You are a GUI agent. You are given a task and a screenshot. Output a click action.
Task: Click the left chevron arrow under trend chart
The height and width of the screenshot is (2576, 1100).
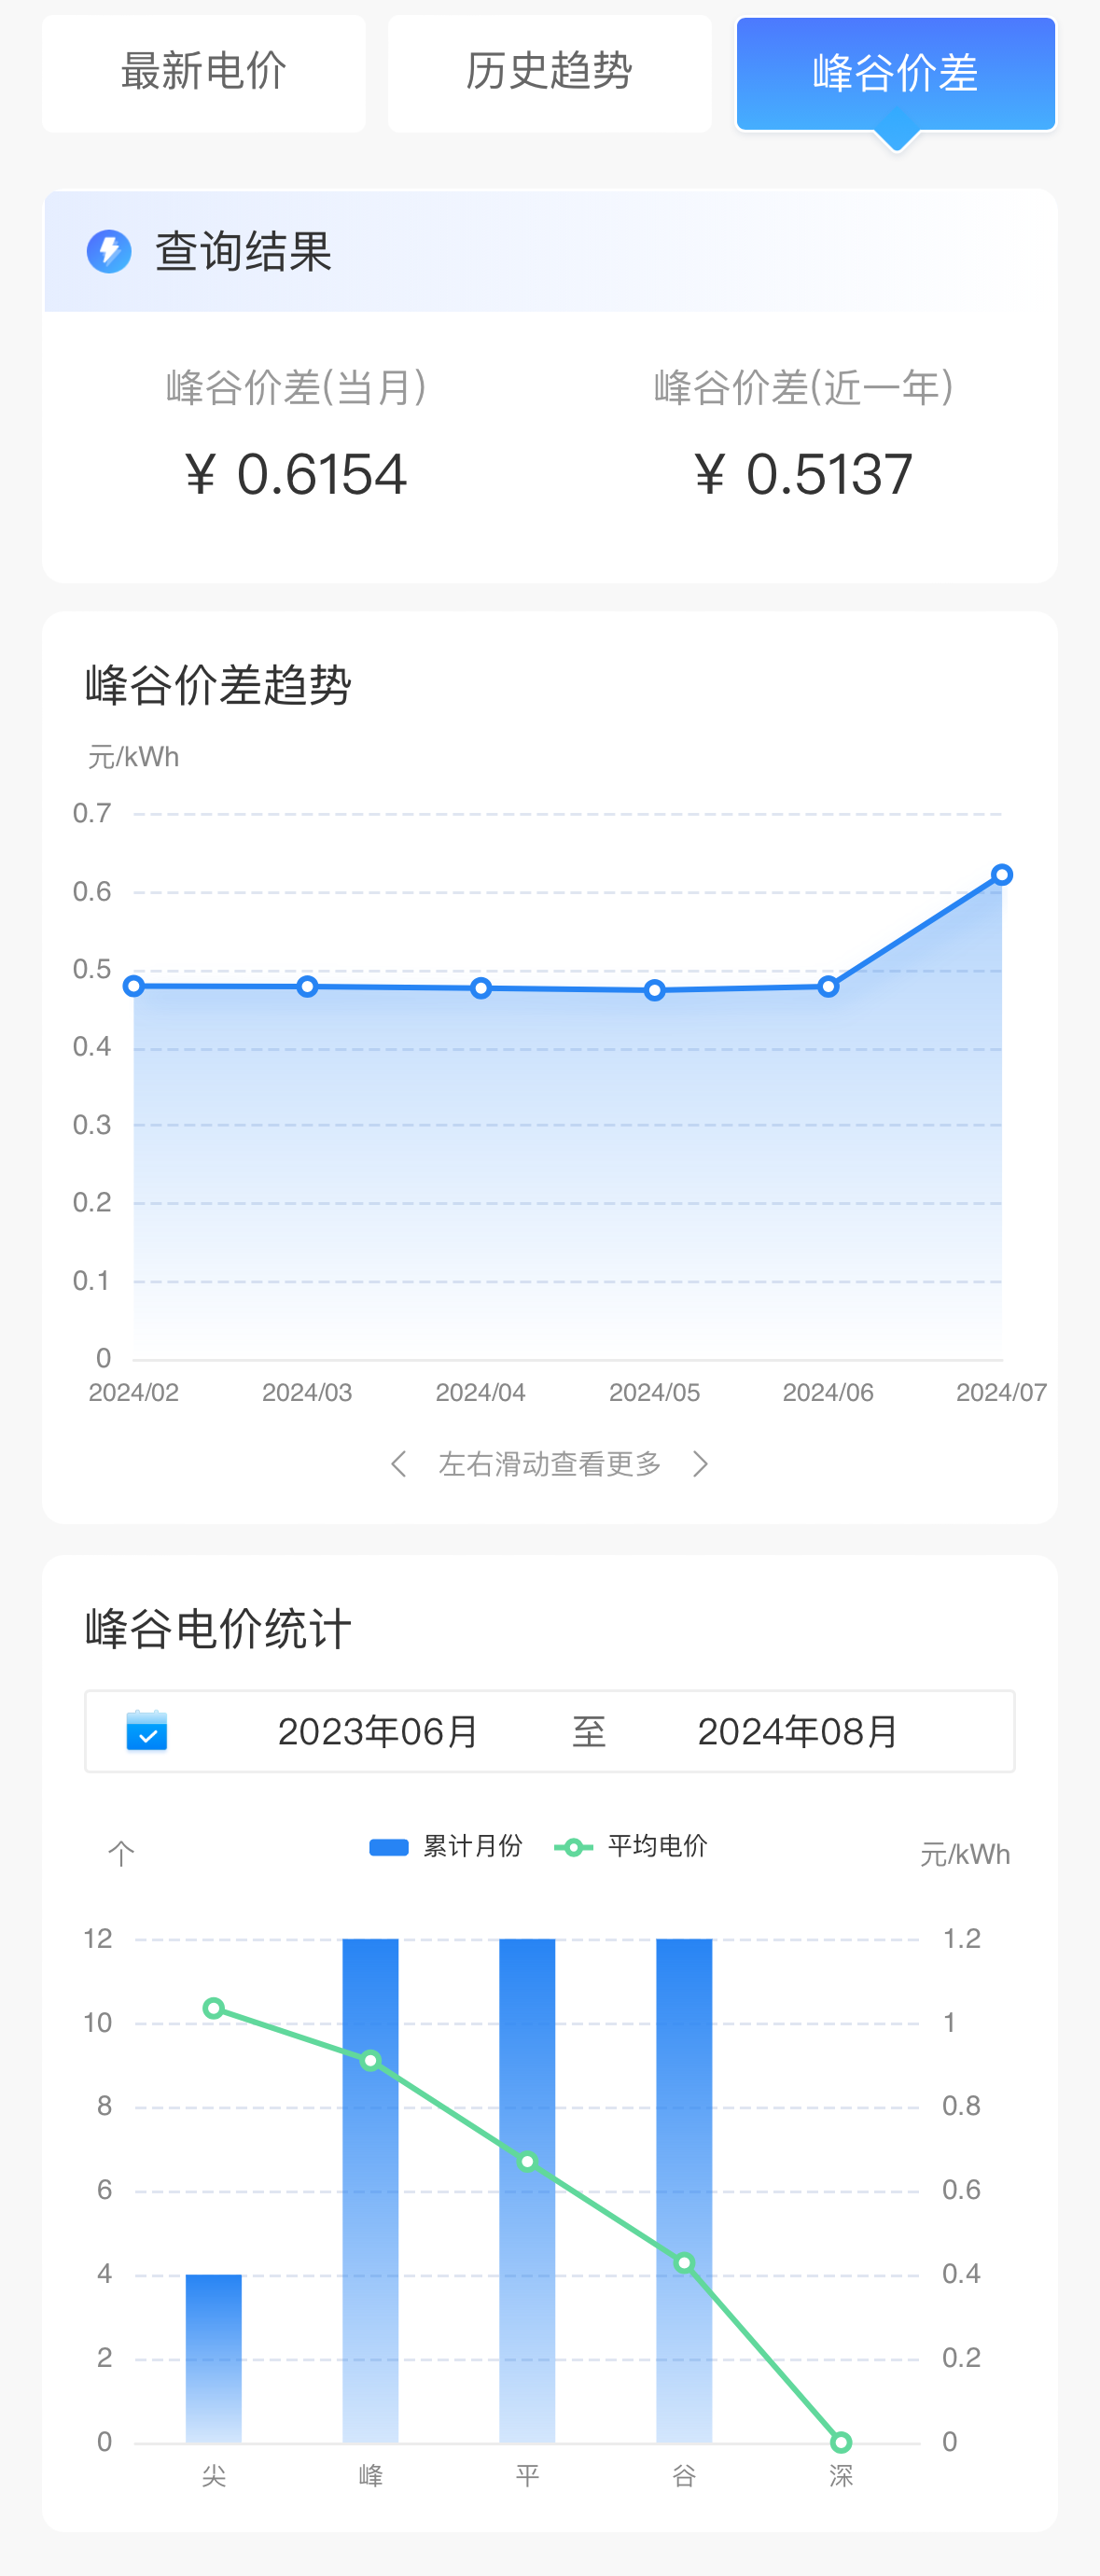point(398,1464)
